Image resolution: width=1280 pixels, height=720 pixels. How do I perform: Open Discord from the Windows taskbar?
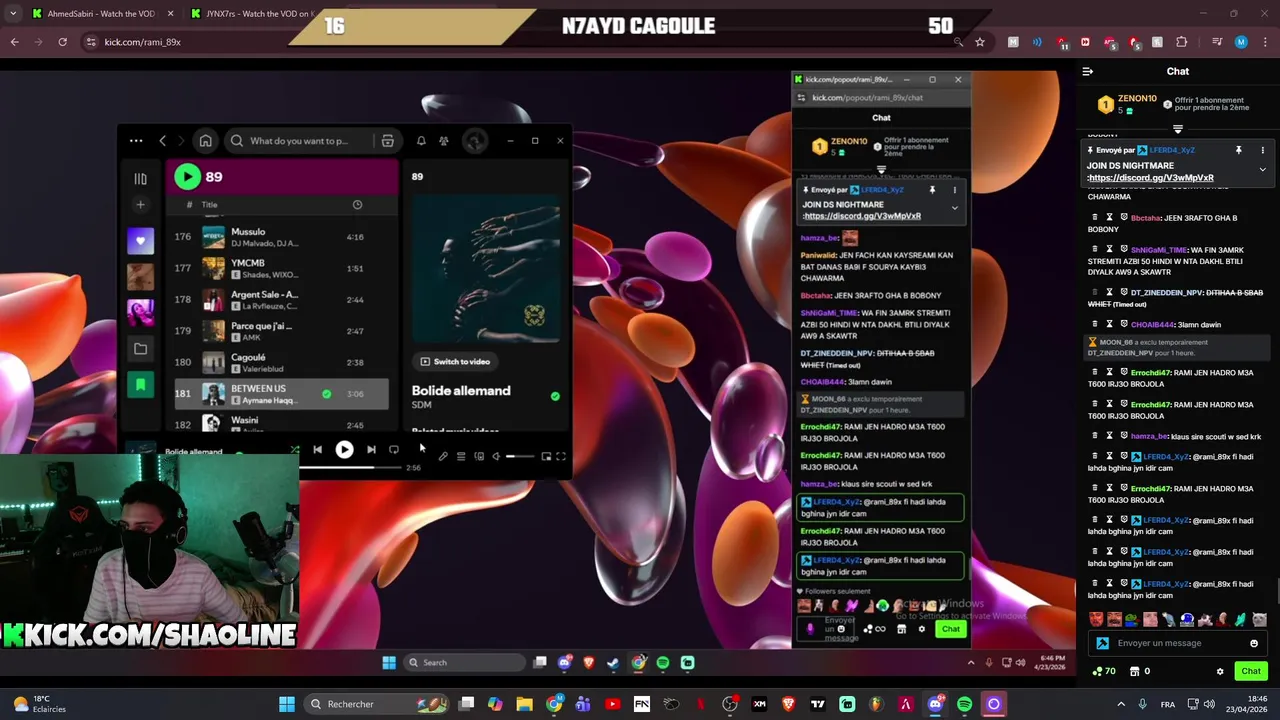(935, 704)
